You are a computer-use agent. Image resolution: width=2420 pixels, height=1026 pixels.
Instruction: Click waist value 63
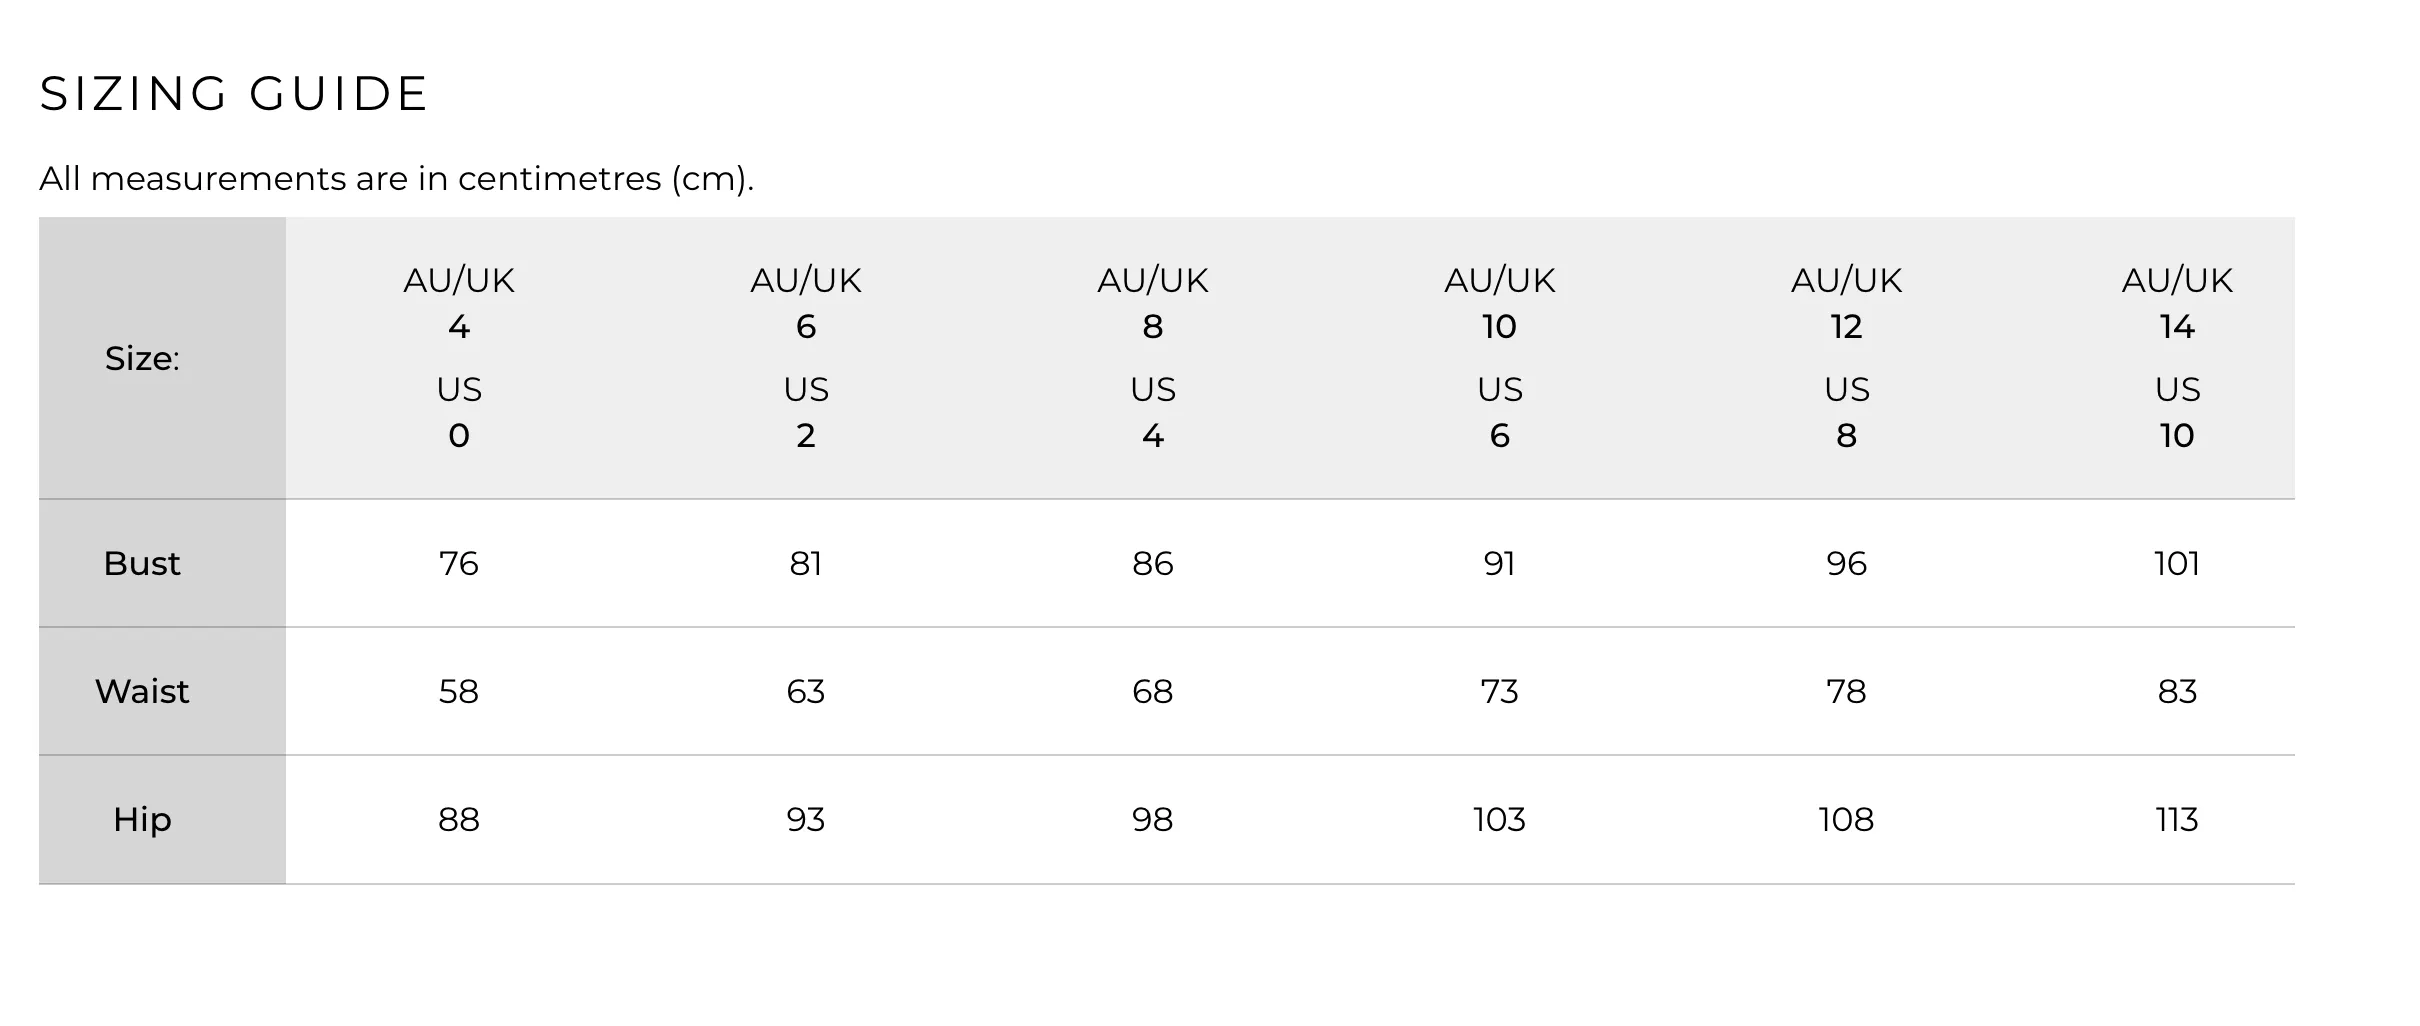pyautogui.click(x=806, y=692)
